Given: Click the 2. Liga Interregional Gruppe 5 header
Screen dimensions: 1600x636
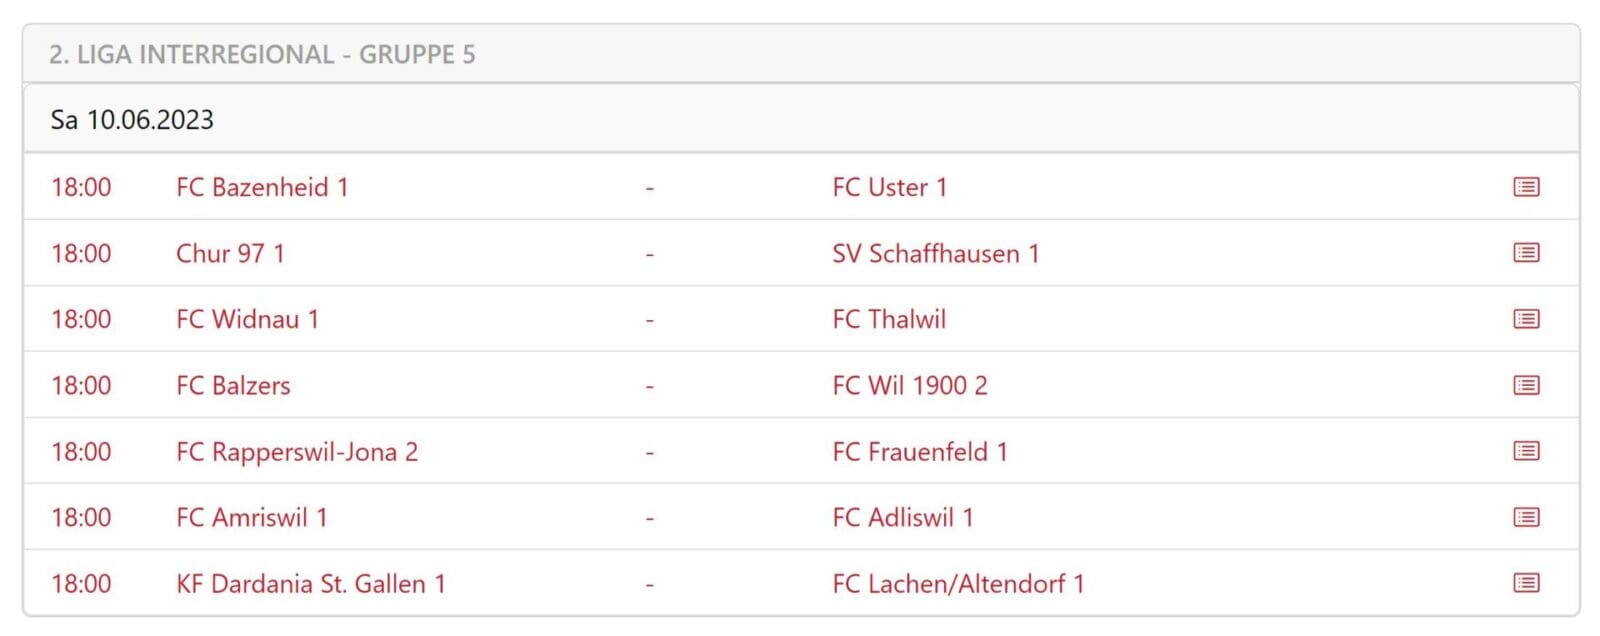Looking at the screenshot, I should (262, 54).
